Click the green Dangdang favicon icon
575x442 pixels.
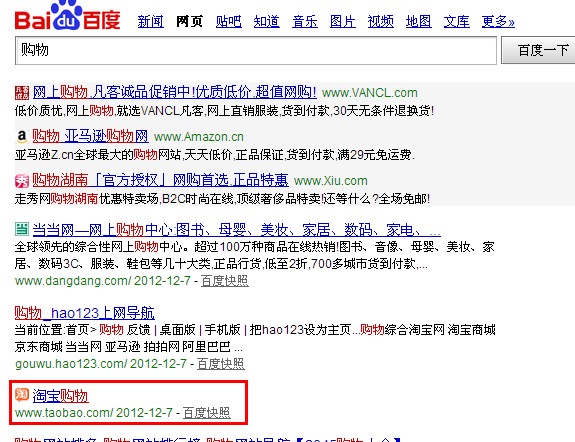(x=22, y=229)
